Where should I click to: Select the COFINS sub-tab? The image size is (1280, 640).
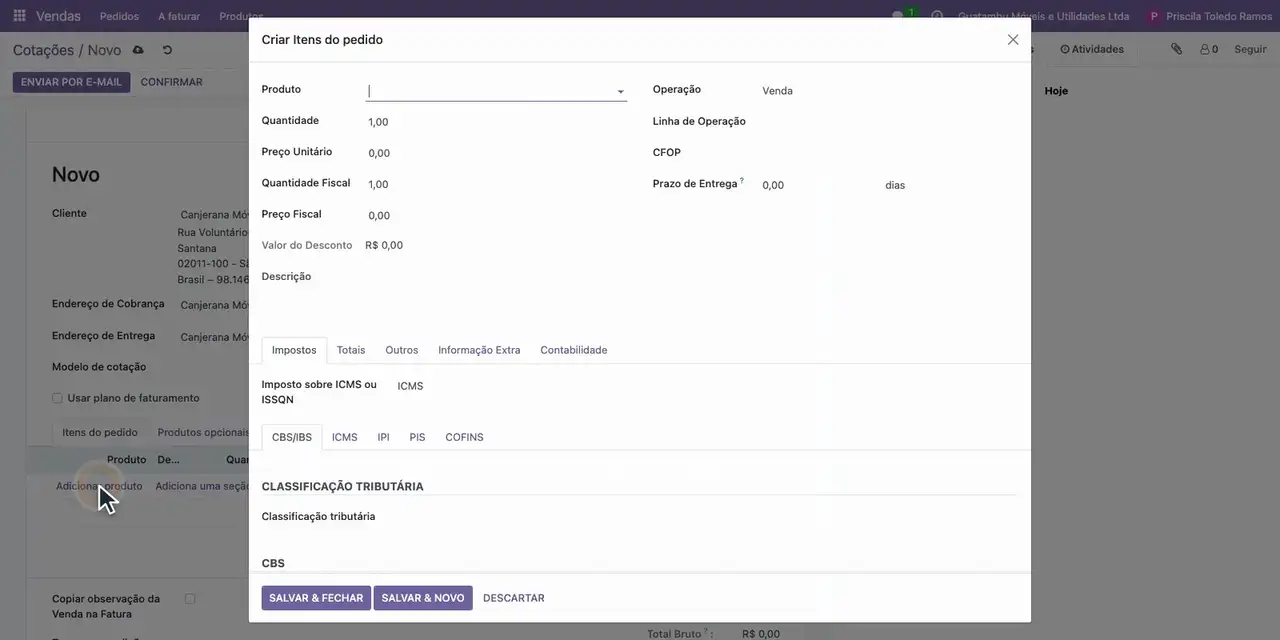click(x=464, y=437)
